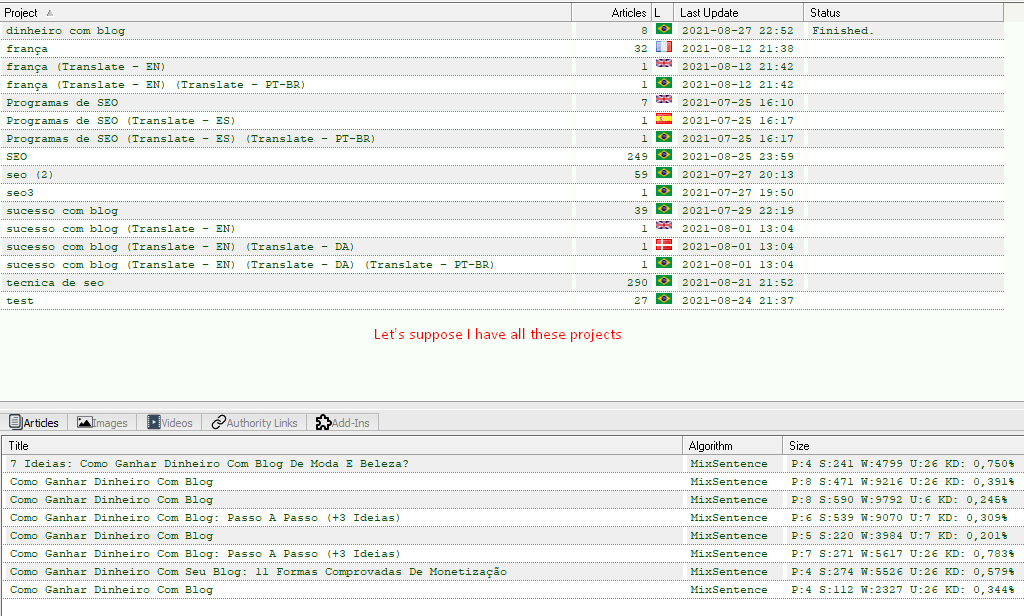Switch to the Articles tab
Screen dimensions: 1024x616
point(34,423)
